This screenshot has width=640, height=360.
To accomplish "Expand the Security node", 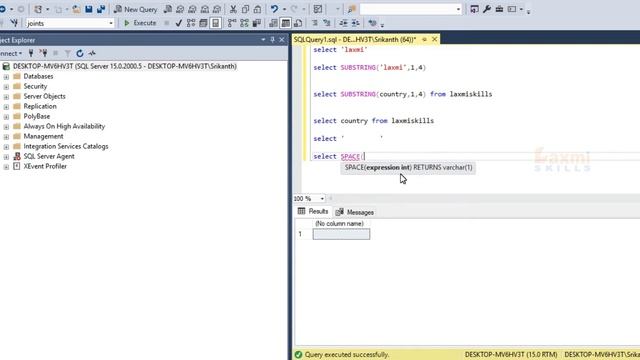I will pyautogui.click(x=6, y=87).
